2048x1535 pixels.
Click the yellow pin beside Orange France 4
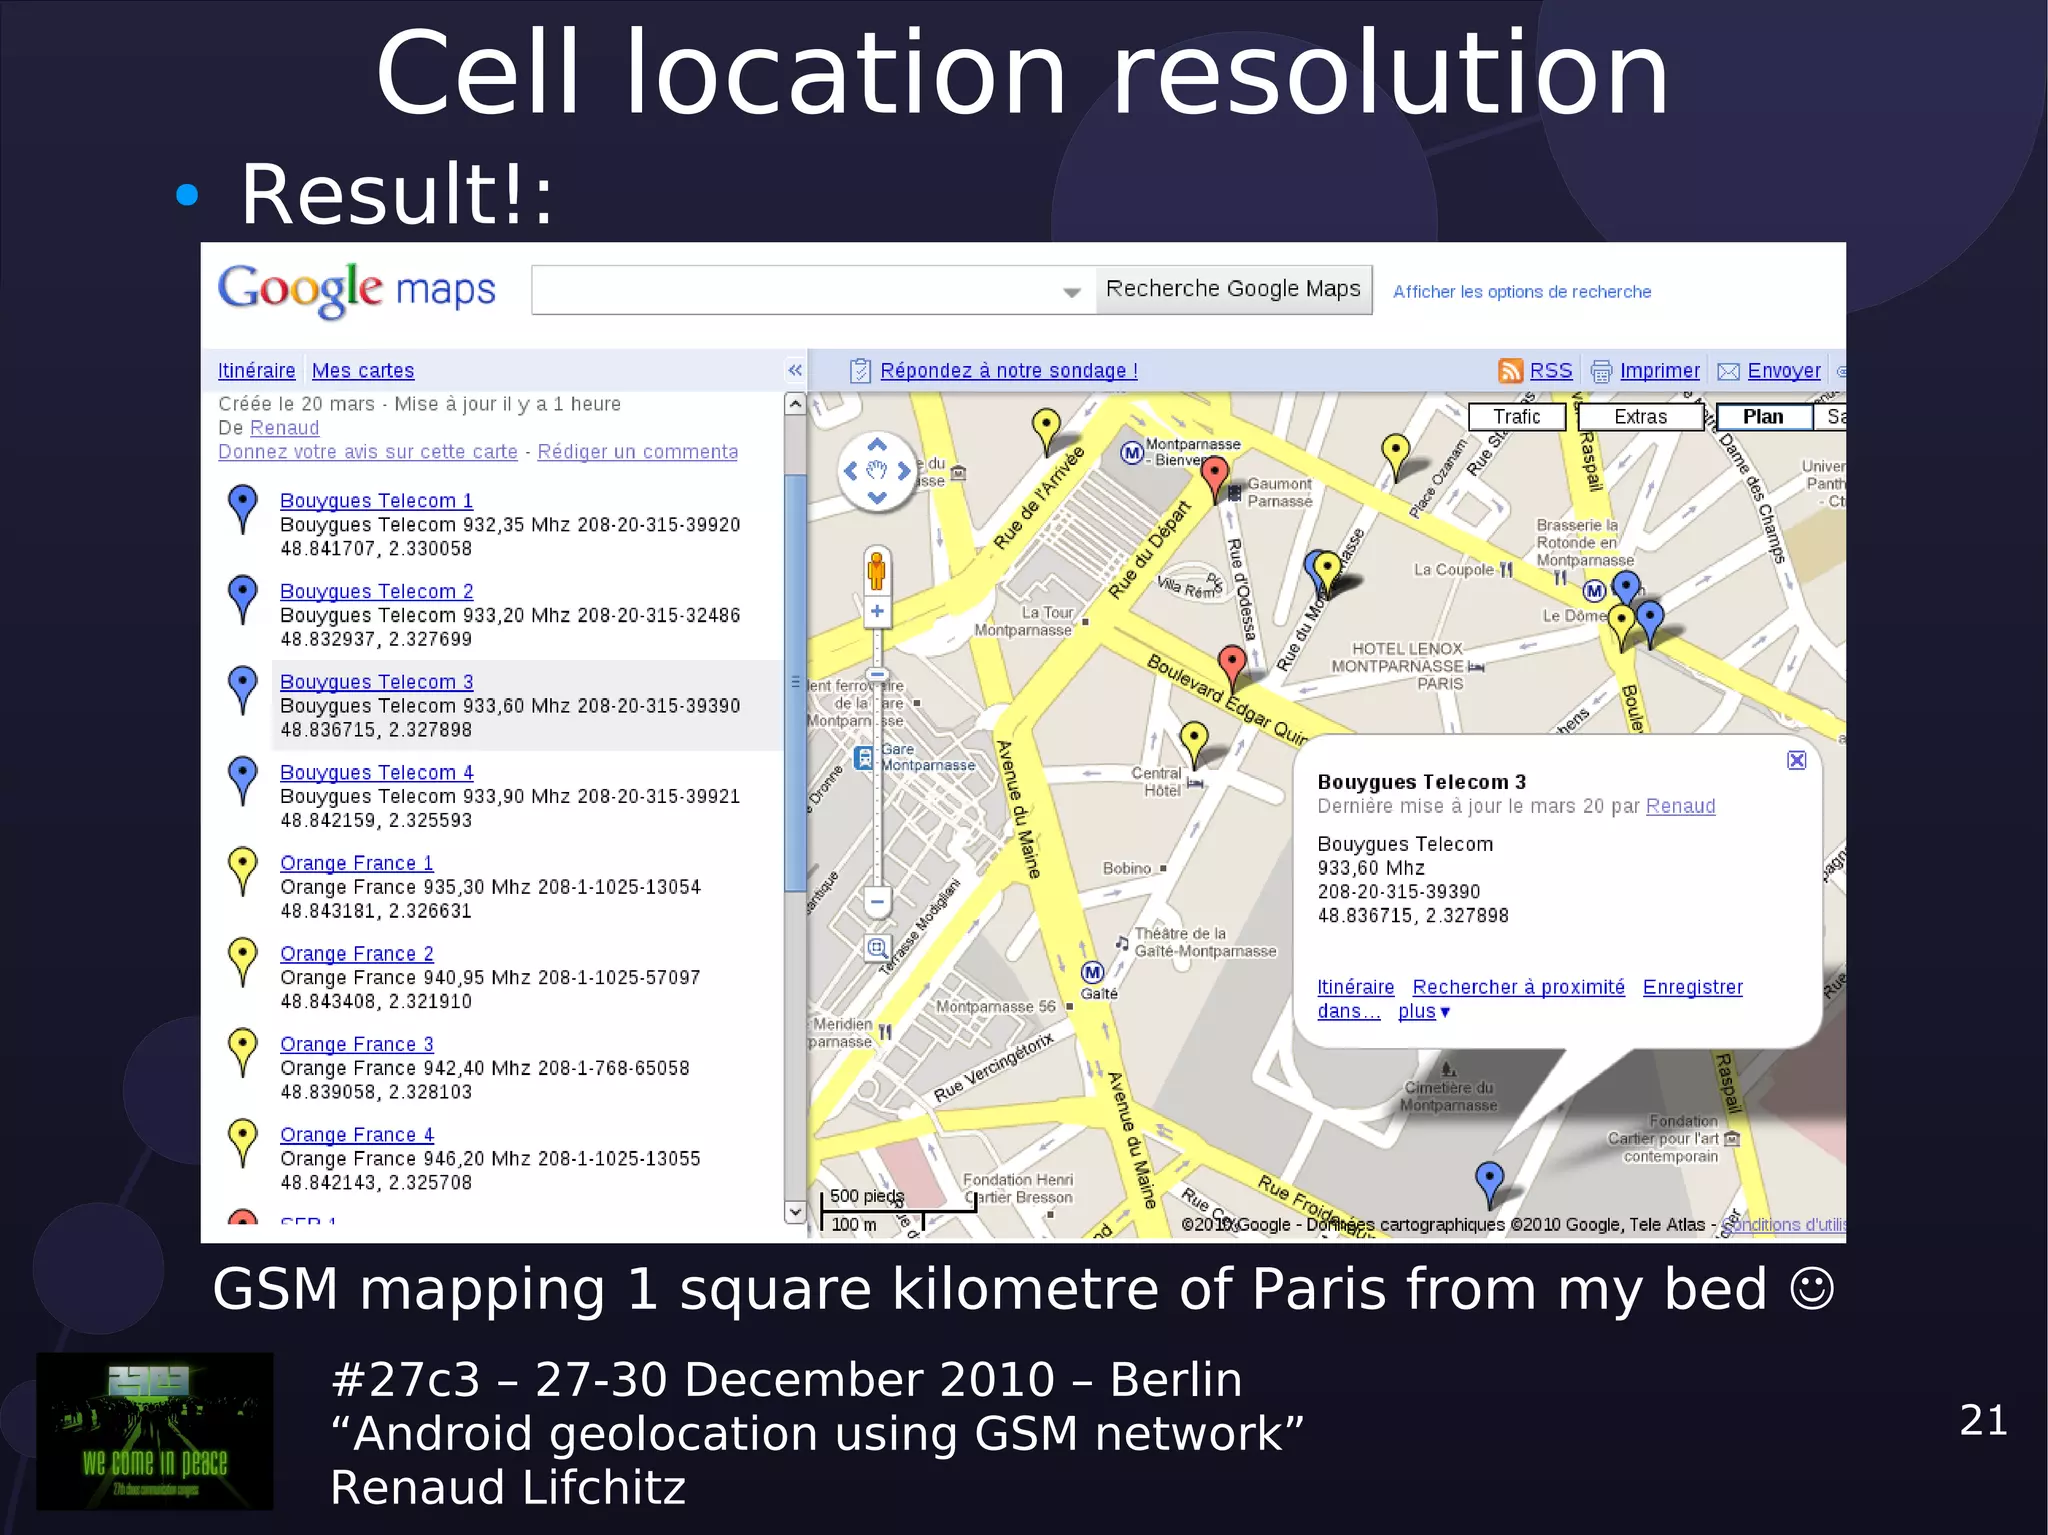(242, 1143)
